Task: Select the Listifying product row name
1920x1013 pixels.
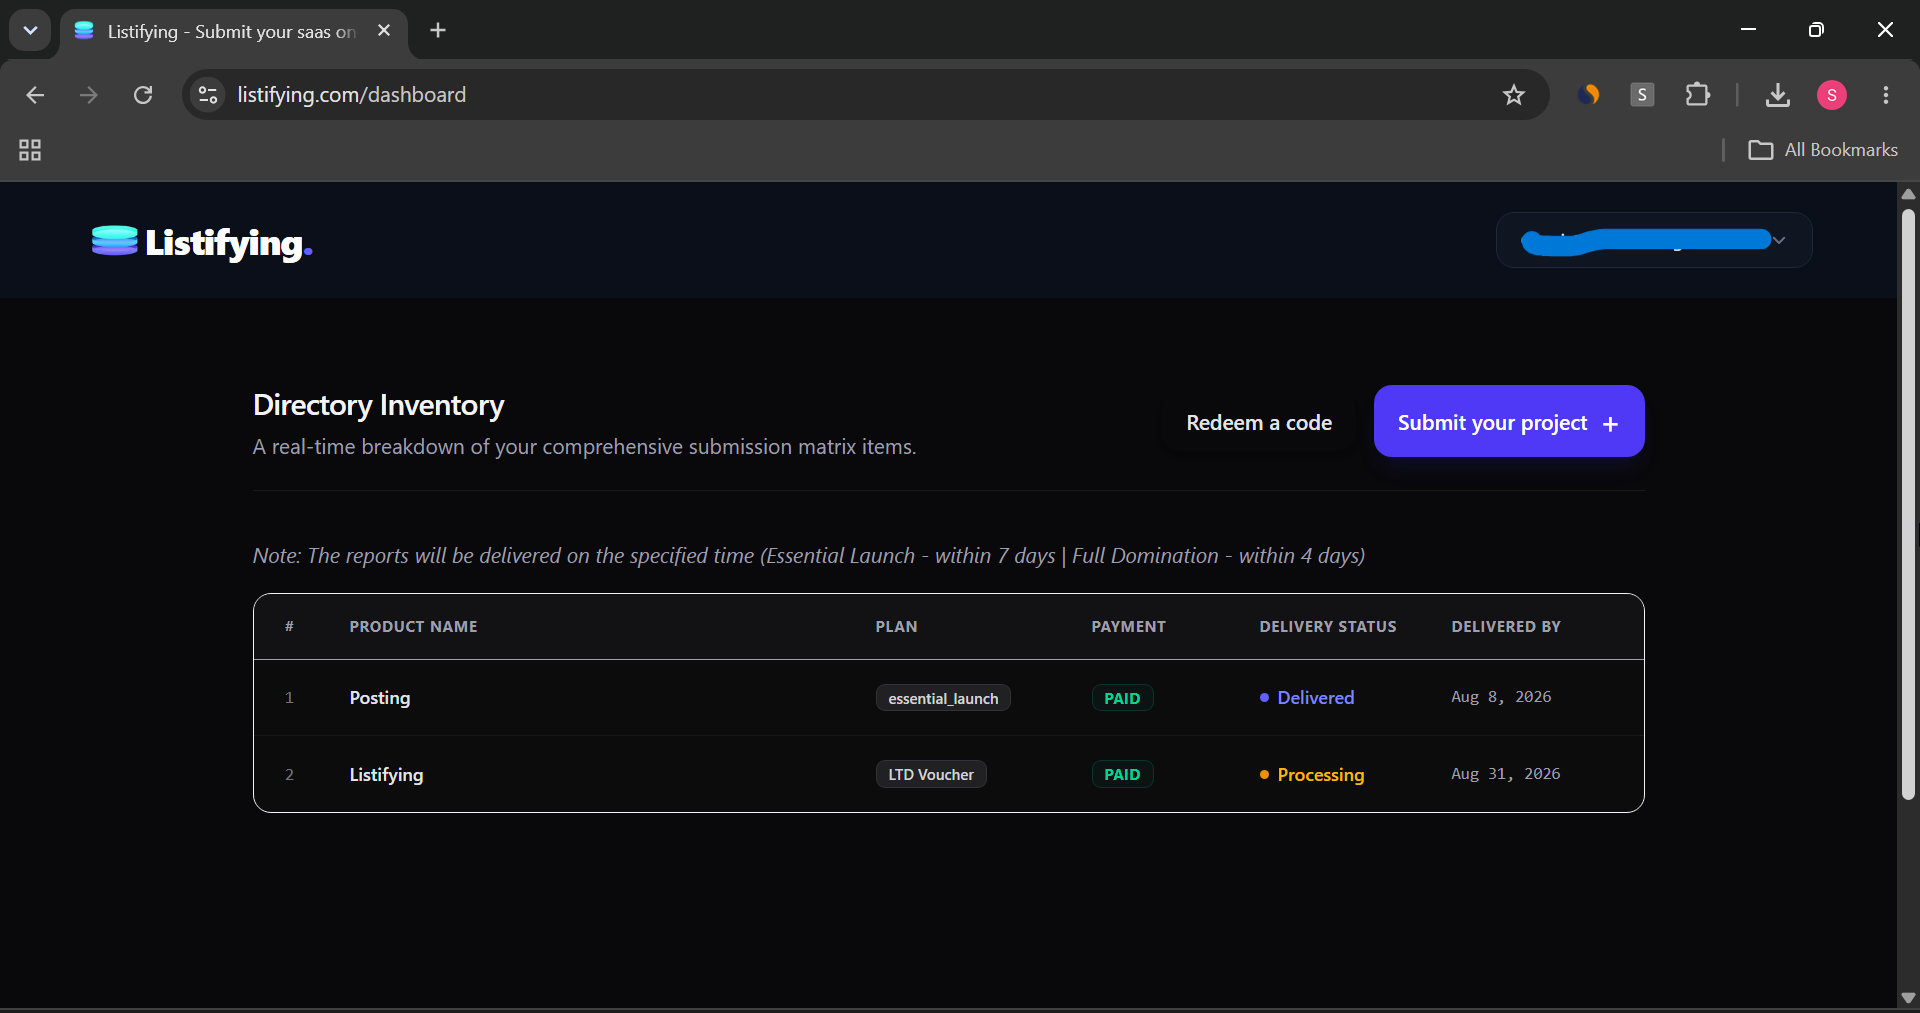Action: [x=386, y=775]
